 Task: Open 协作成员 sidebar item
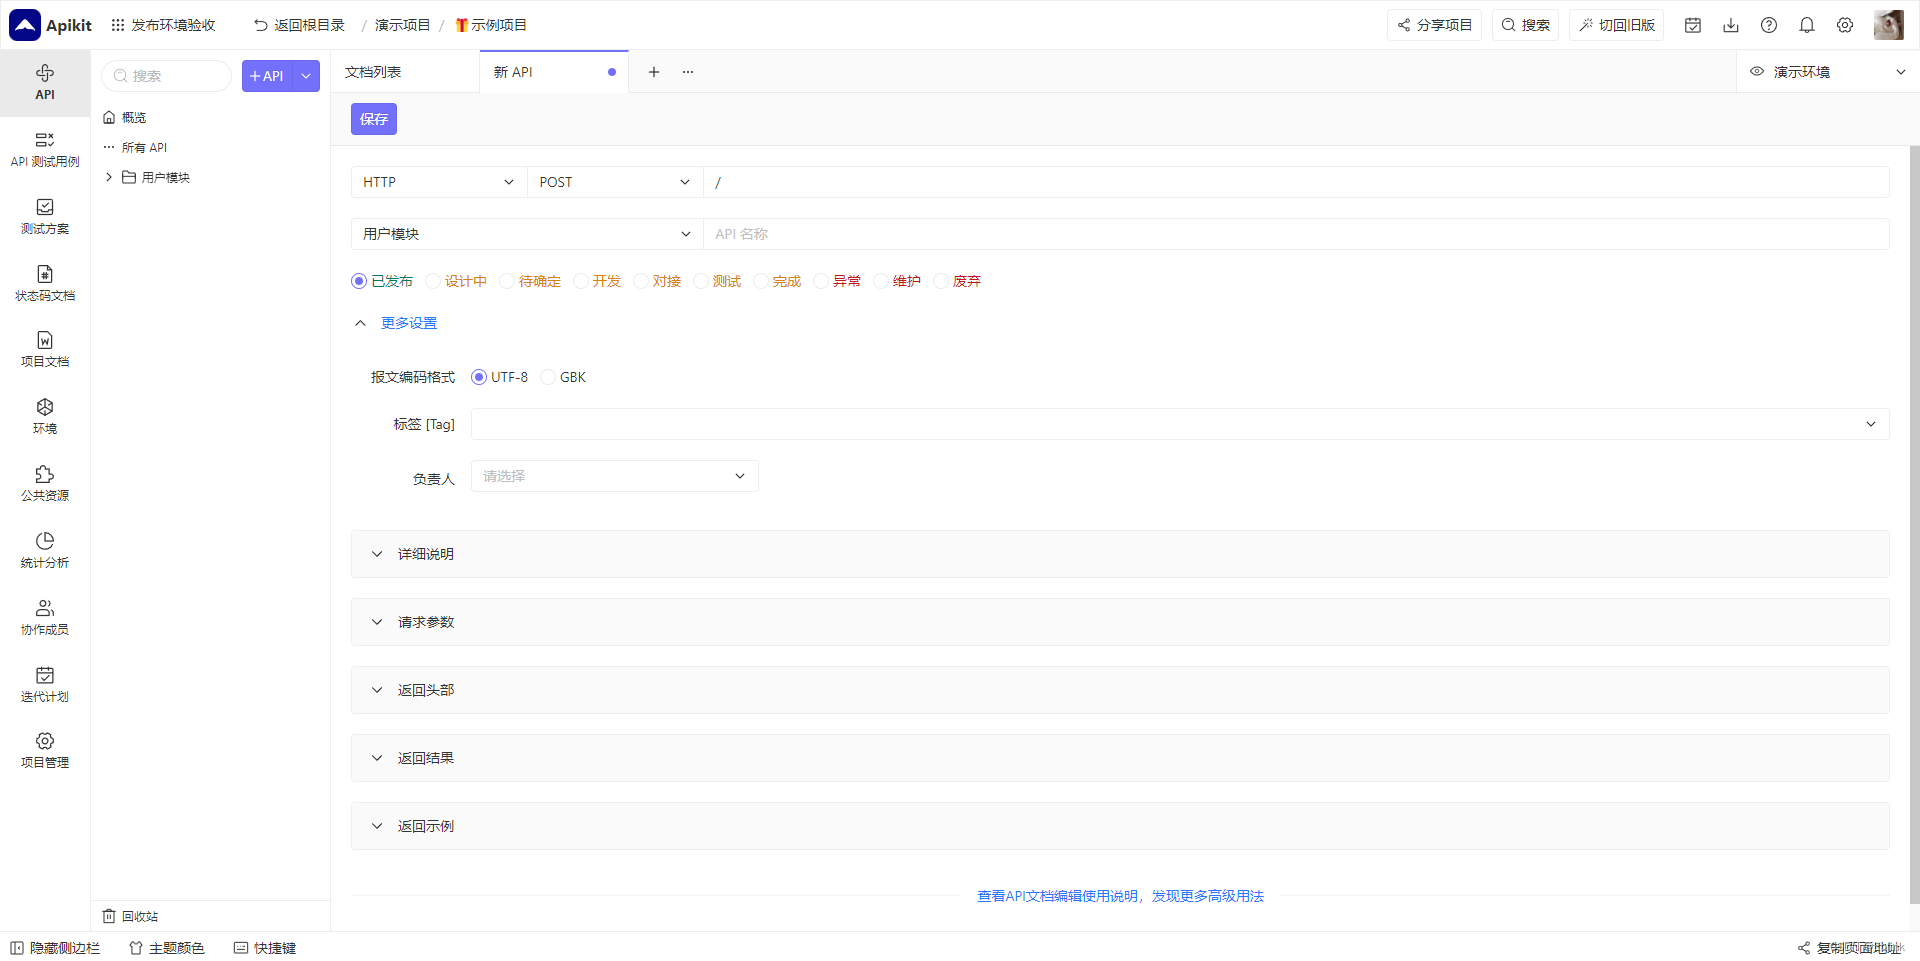tap(45, 618)
